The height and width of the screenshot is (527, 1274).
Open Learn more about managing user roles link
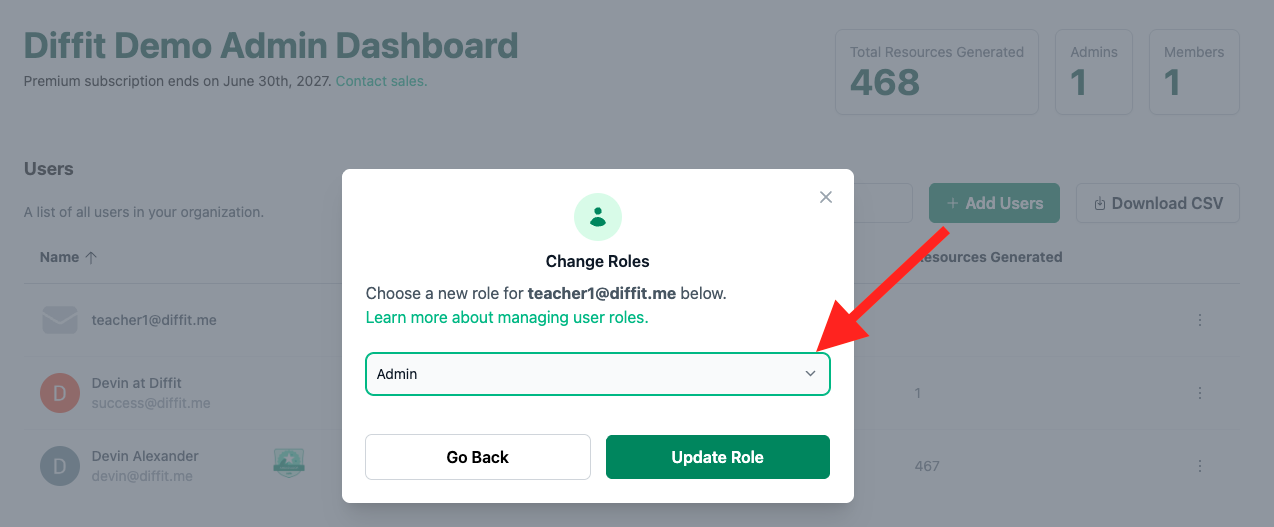(507, 317)
